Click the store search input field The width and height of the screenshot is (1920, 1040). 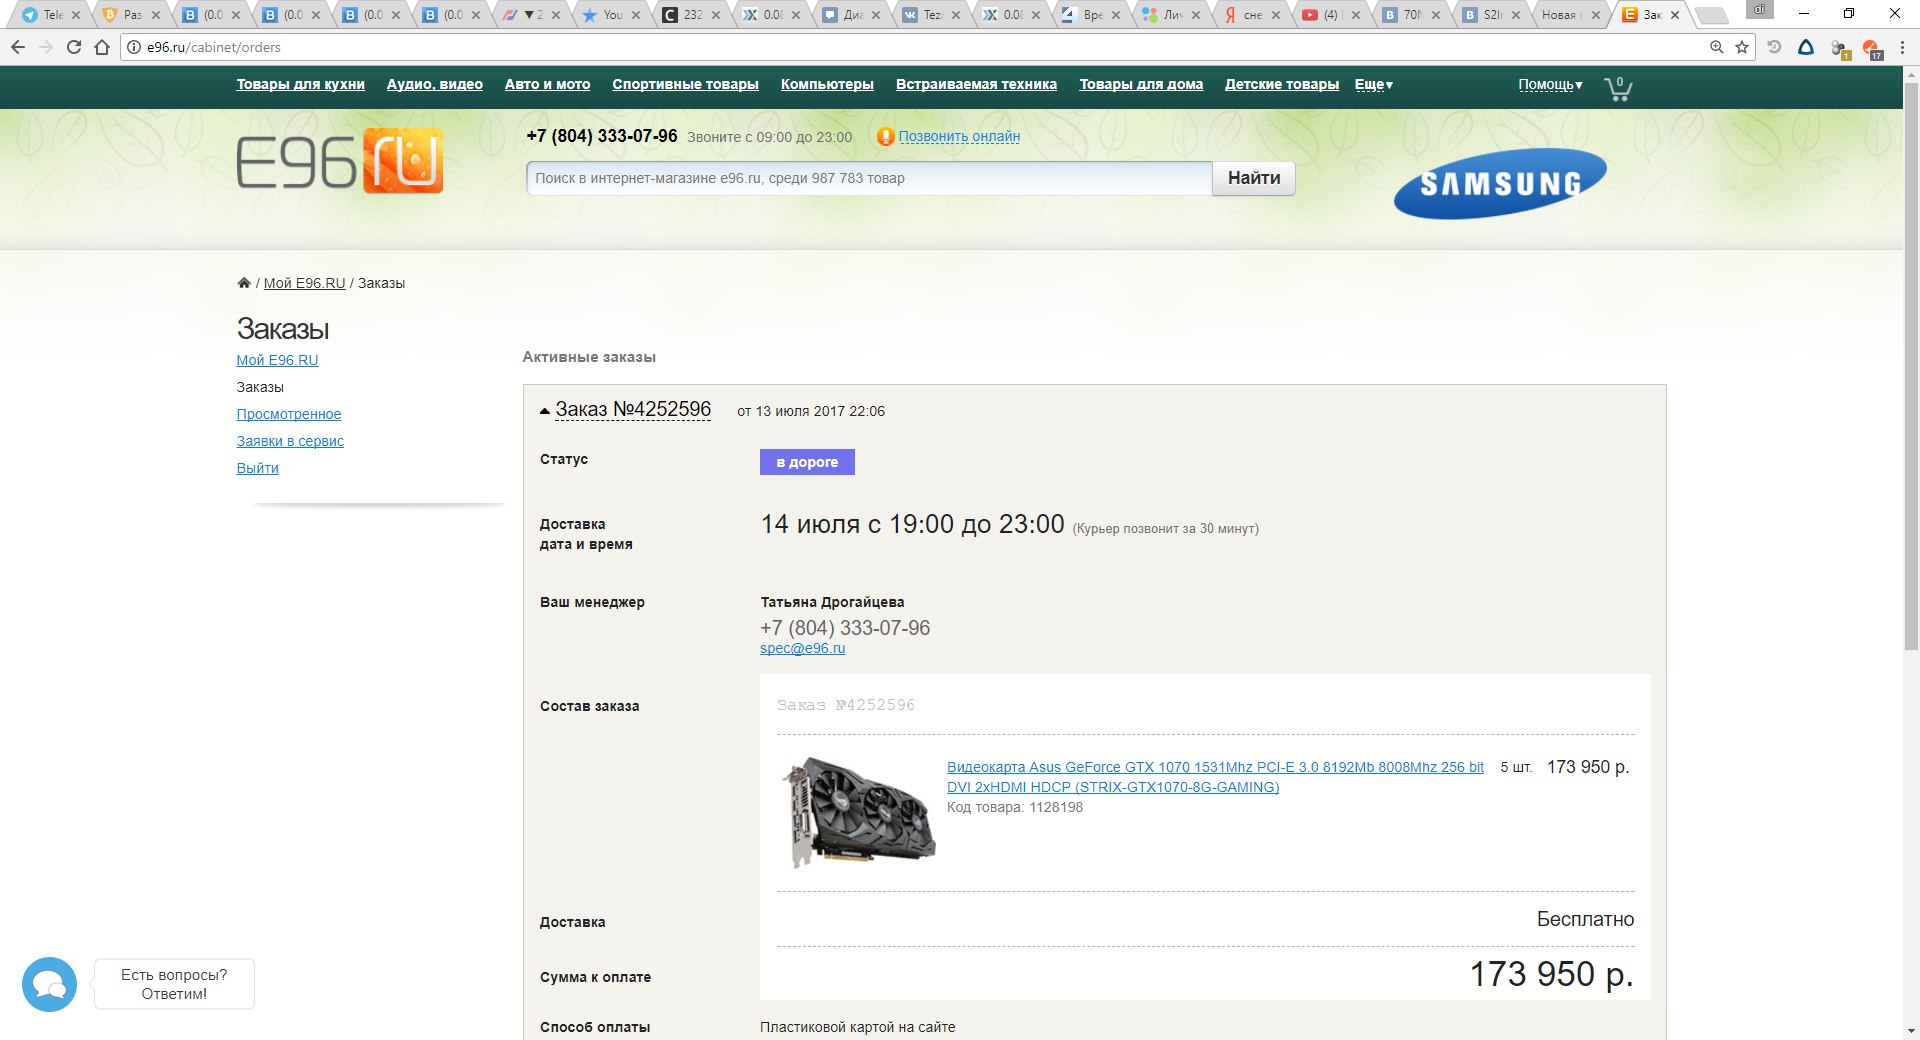[x=869, y=178]
